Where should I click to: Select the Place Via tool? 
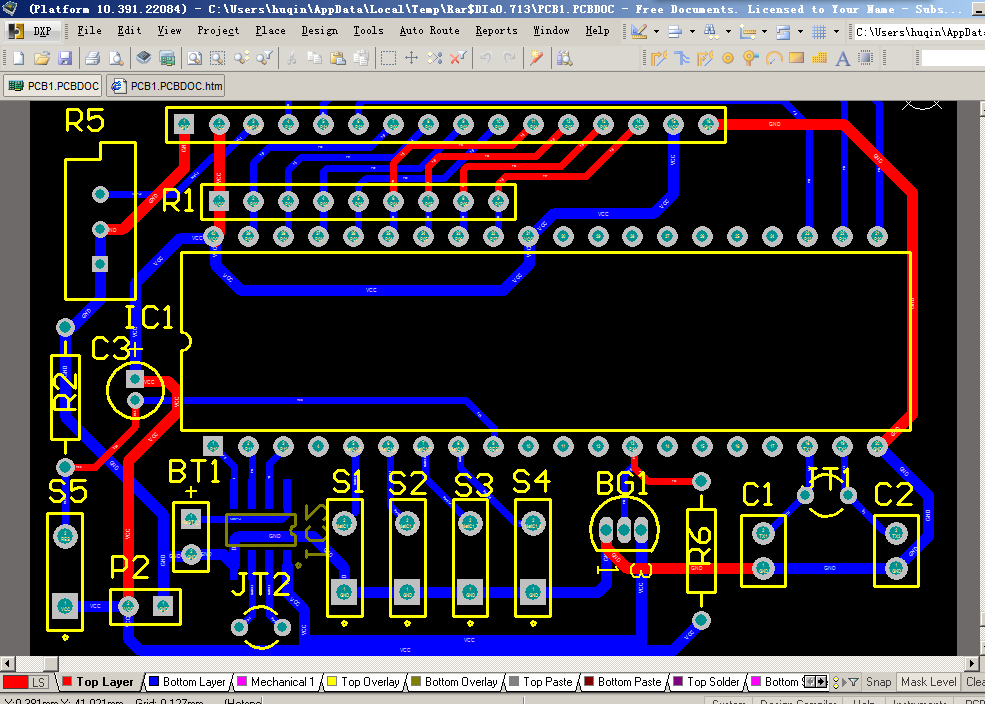(x=751, y=58)
